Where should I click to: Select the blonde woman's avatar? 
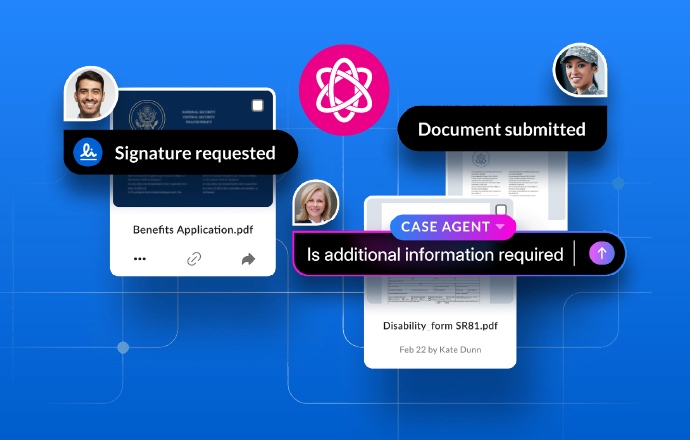coord(316,203)
